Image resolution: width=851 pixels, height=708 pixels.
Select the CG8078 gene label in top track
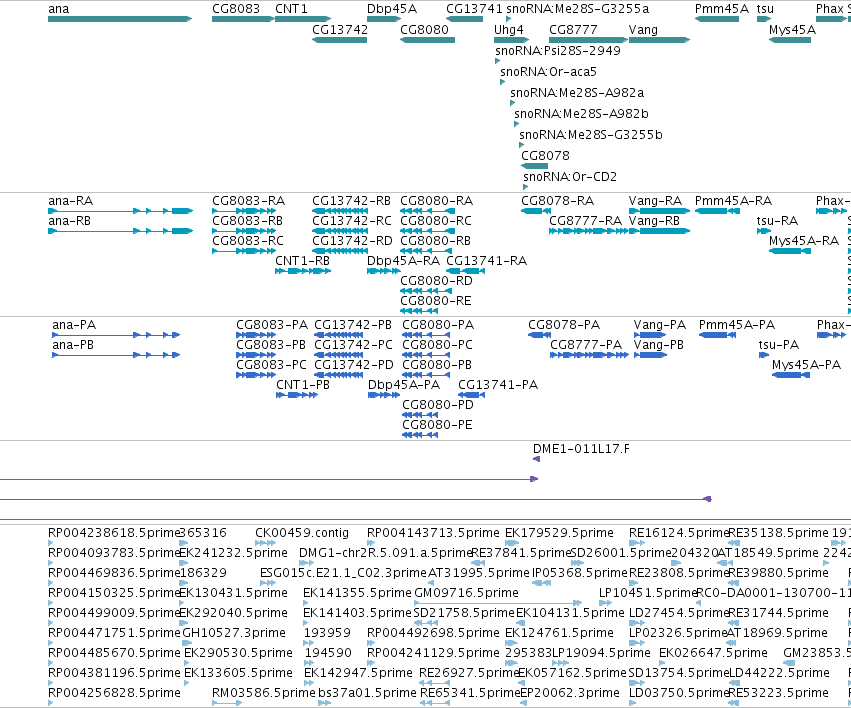(x=545, y=156)
